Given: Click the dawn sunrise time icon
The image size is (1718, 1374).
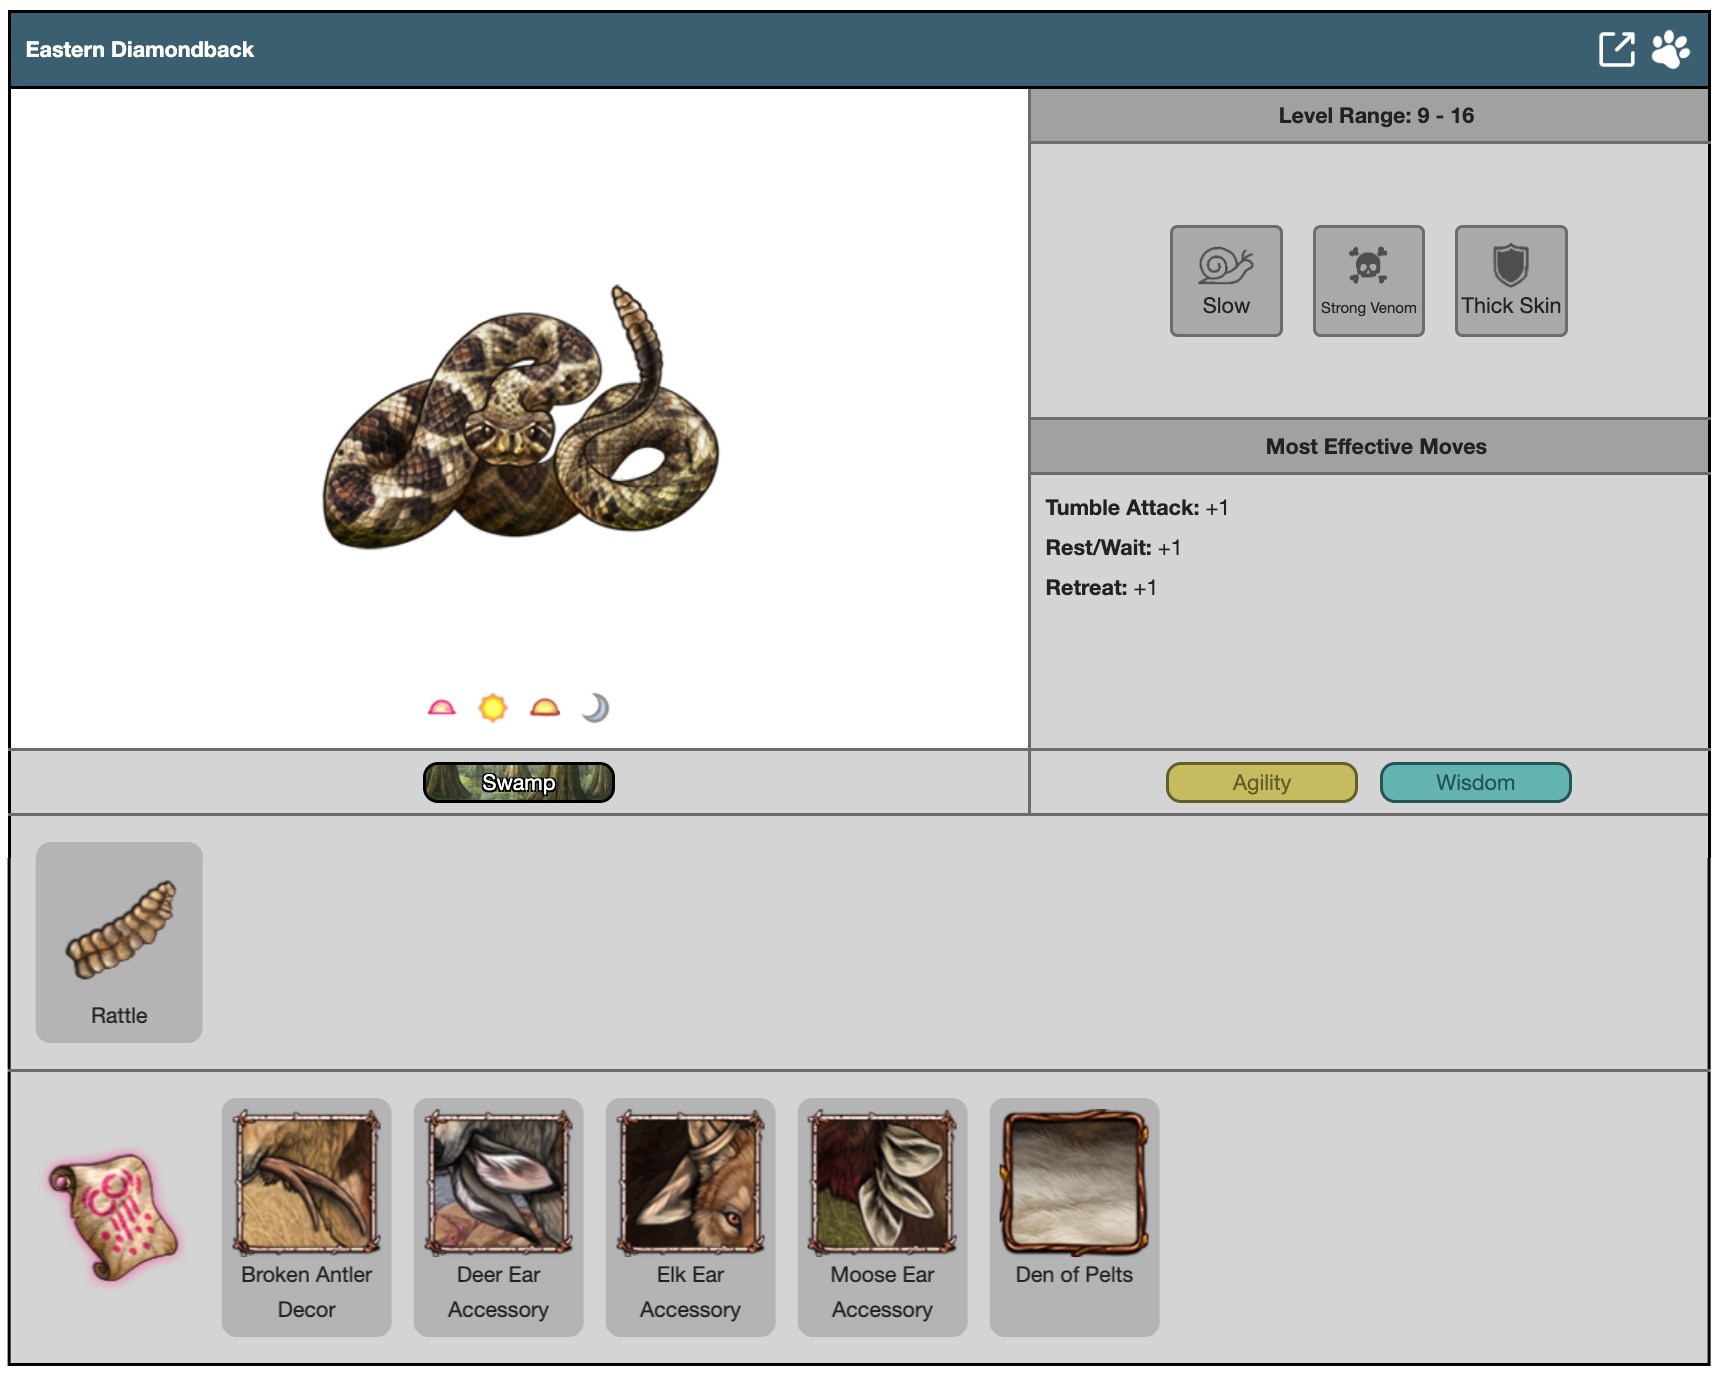Looking at the screenshot, I should 441,708.
